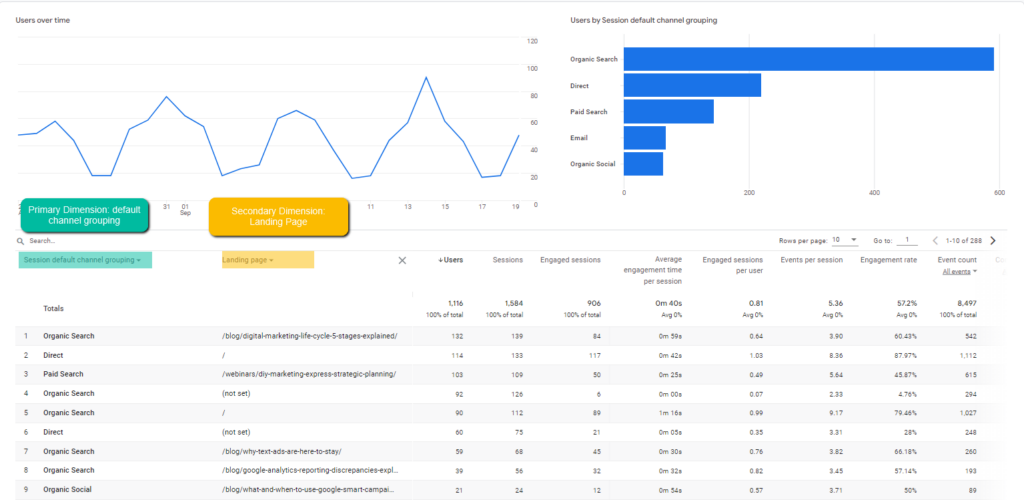Click Direct in row 2
The image size is (1024, 500).
click(x=53, y=356)
